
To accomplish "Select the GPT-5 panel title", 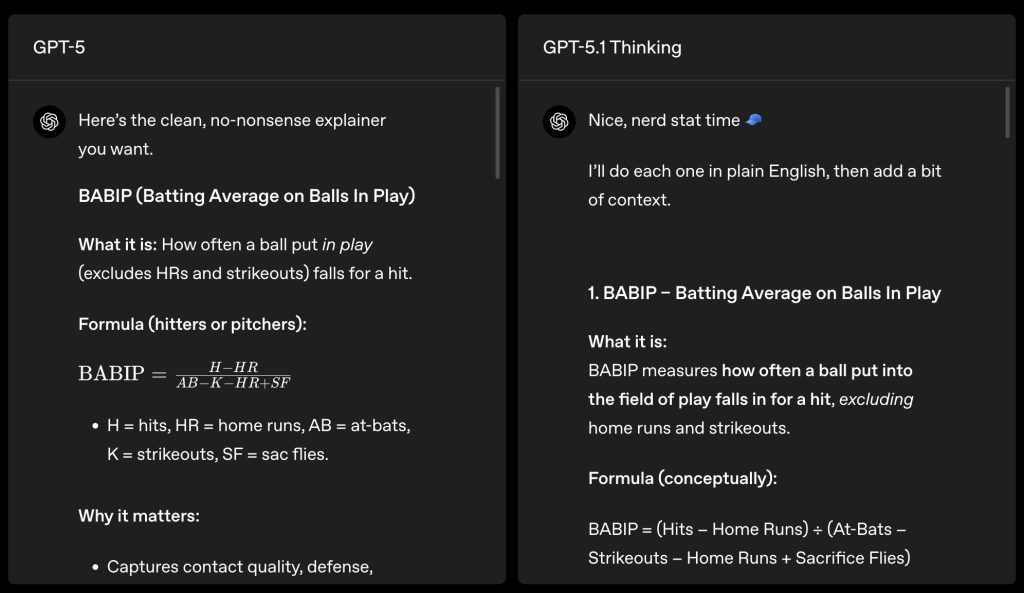I will pos(59,47).
